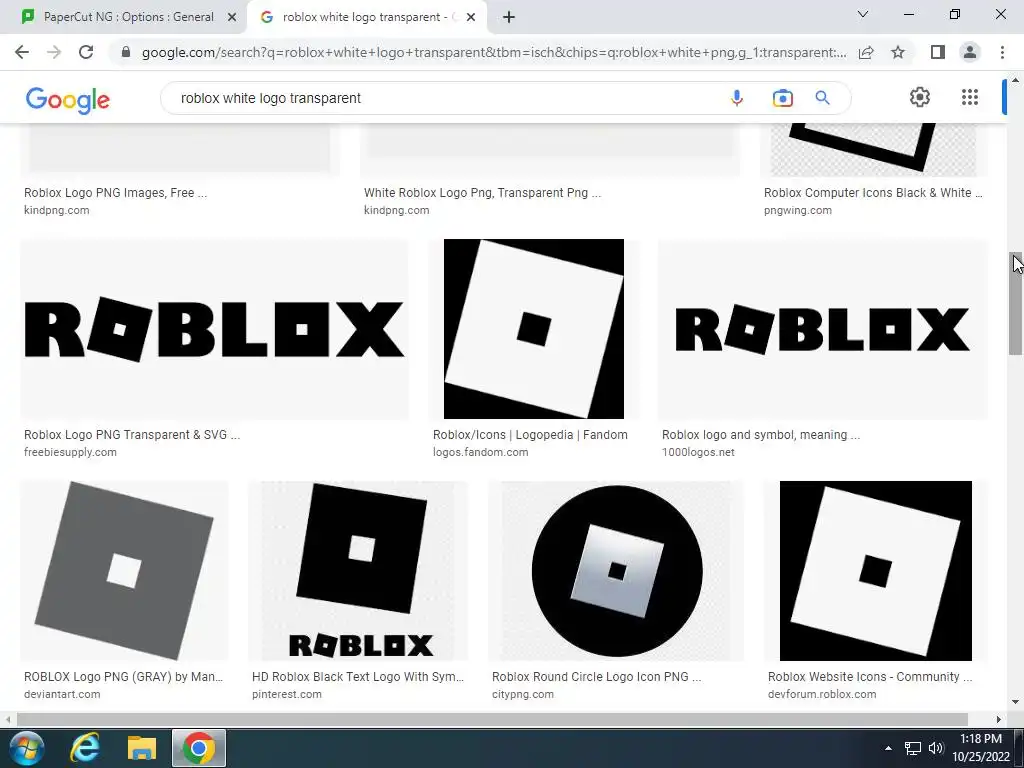Image resolution: width=1024 pixels, height=768 pixels.
Task: Reload the current page
Action: [86, 52]
